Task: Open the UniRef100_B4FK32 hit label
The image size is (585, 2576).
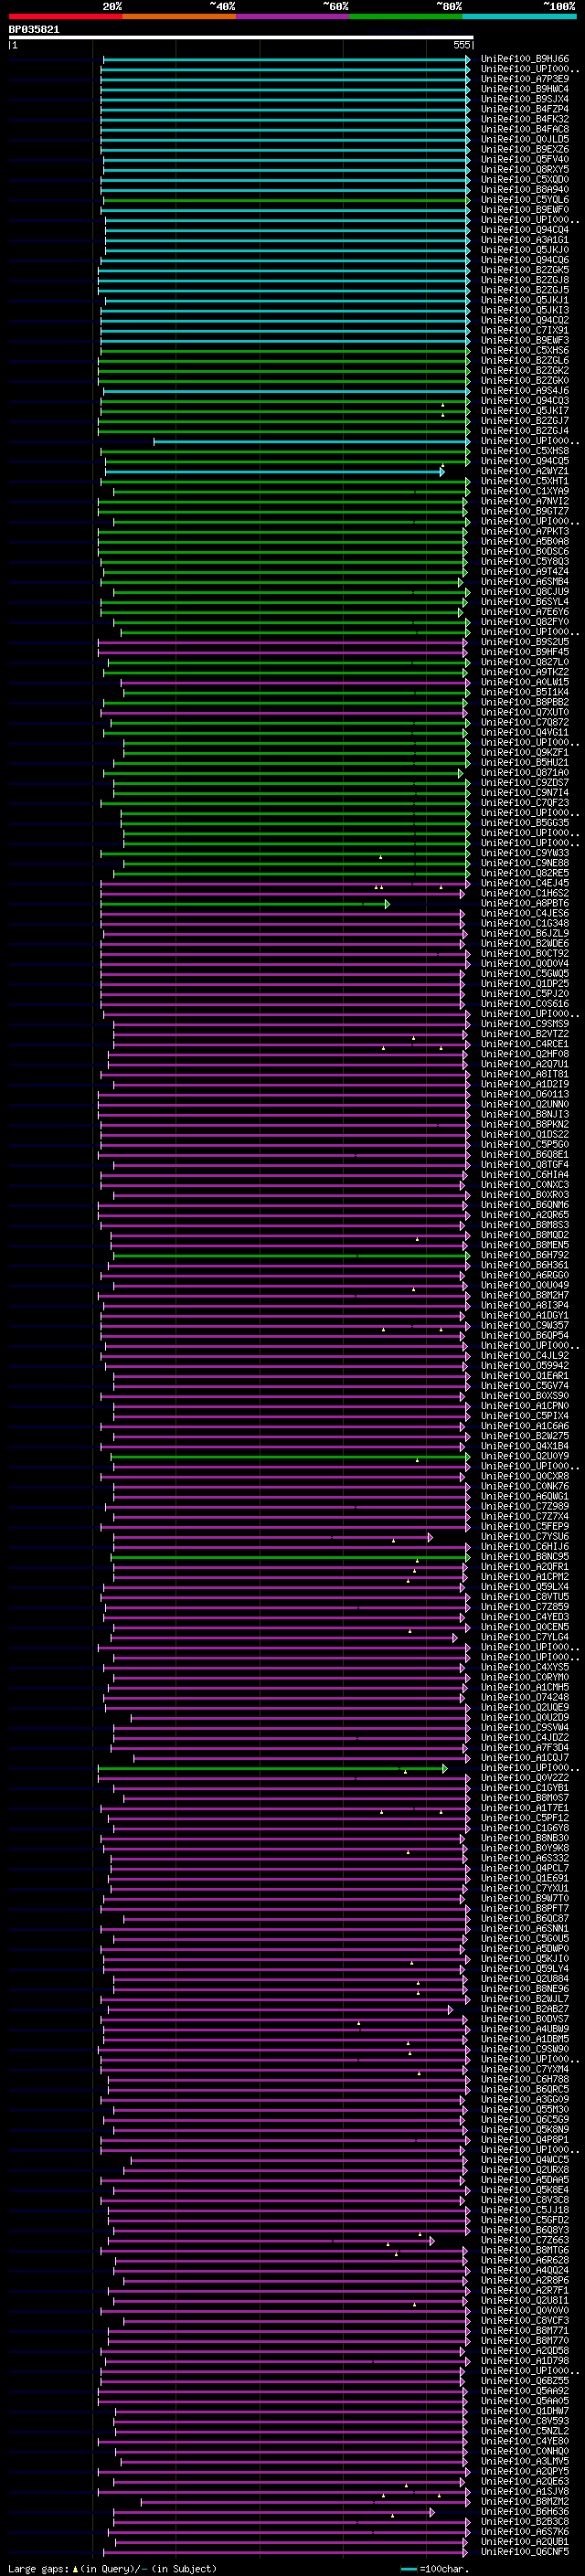Action: click(x=525, y=119)
